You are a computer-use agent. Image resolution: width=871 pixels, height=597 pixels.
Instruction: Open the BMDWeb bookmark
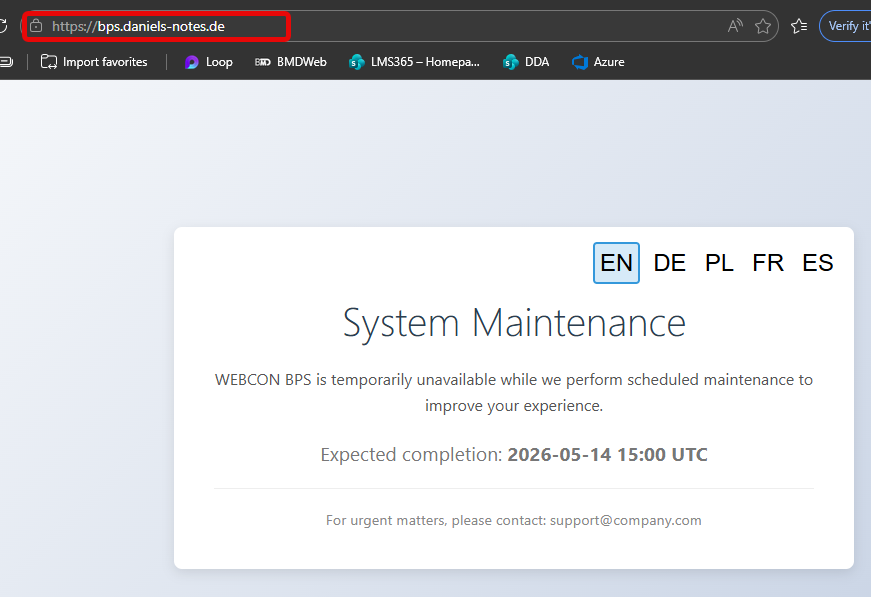coord(291,62)
